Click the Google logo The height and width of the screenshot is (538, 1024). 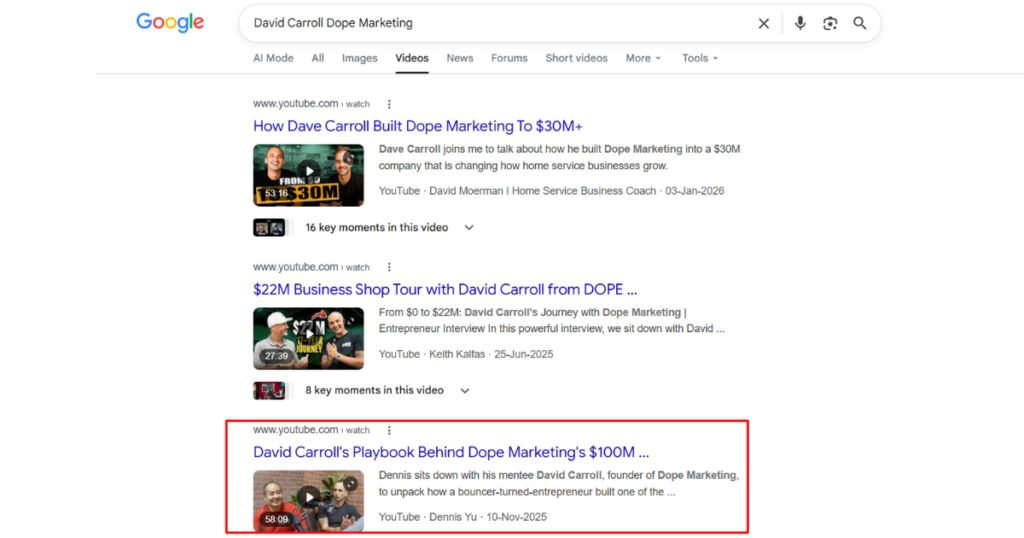pos(170,22)
